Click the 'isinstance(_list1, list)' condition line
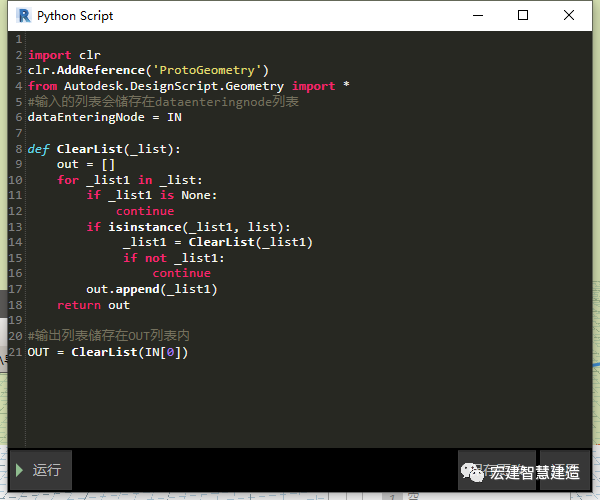Viewport: 600px width, 500px height. (188, 227)
